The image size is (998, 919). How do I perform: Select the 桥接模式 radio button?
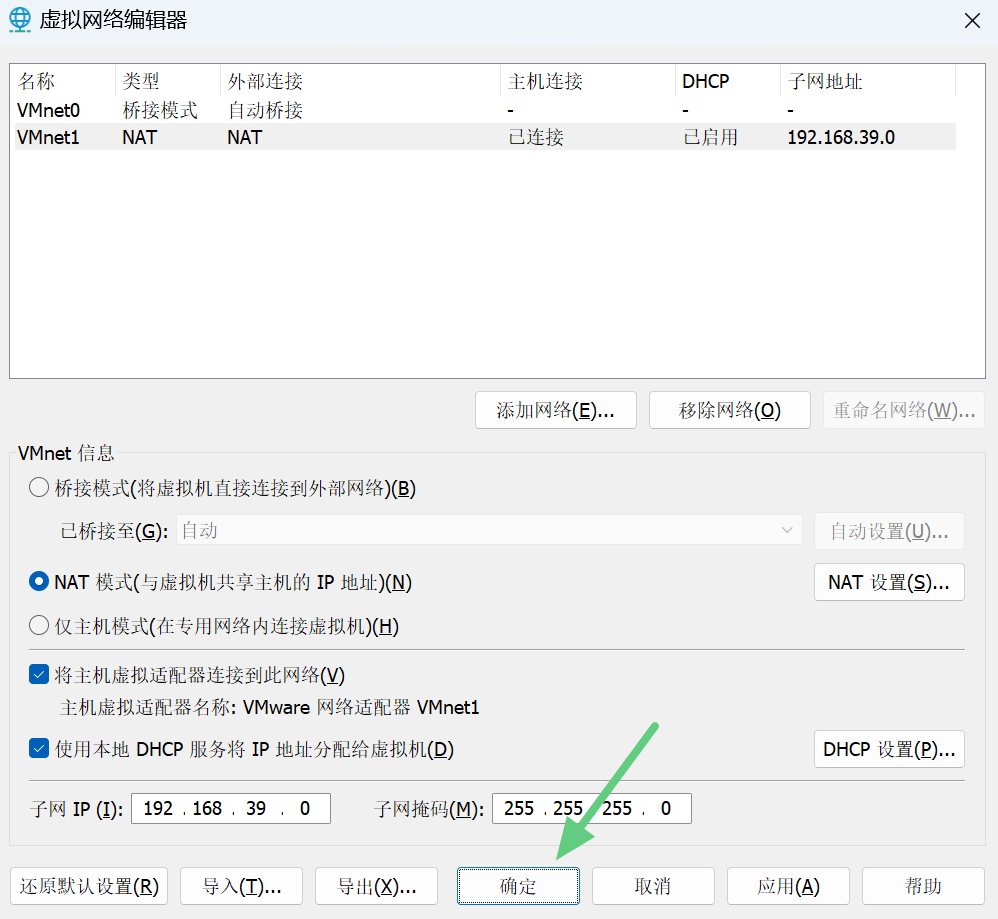pos(39,488)
